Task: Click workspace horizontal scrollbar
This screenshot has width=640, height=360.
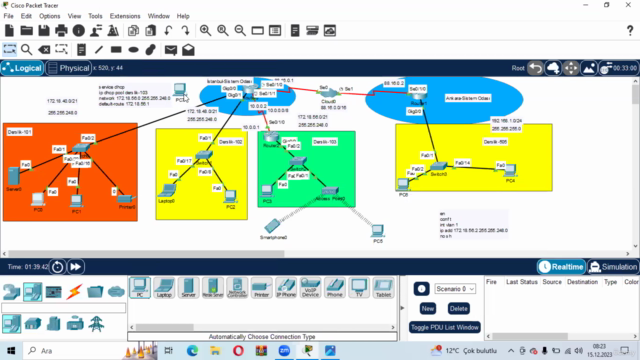Action: coord(146,253)
